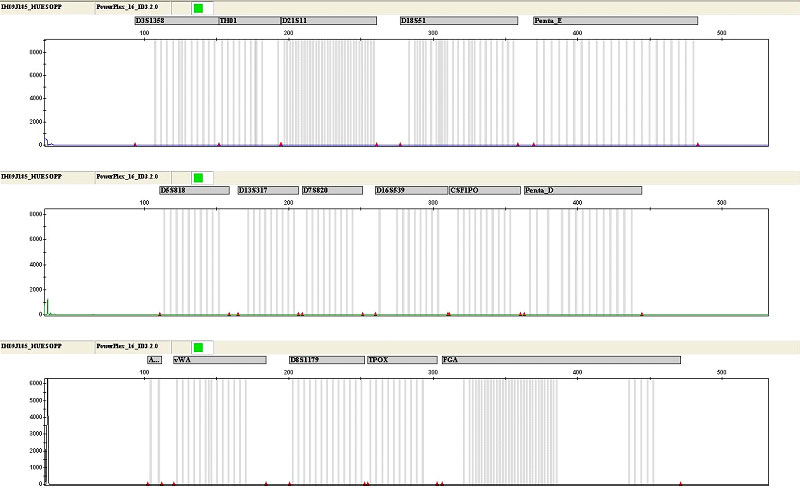
Task: Click the TPOX marker header
Action: (x=402, y=360)
